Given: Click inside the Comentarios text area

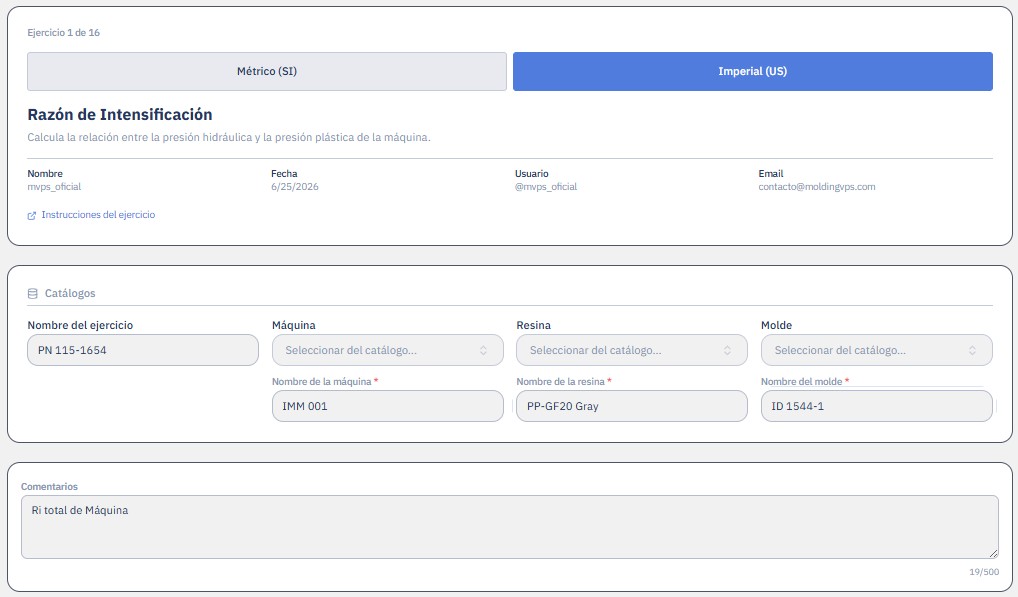Looking at the screenshot, I should click(510, 527).
